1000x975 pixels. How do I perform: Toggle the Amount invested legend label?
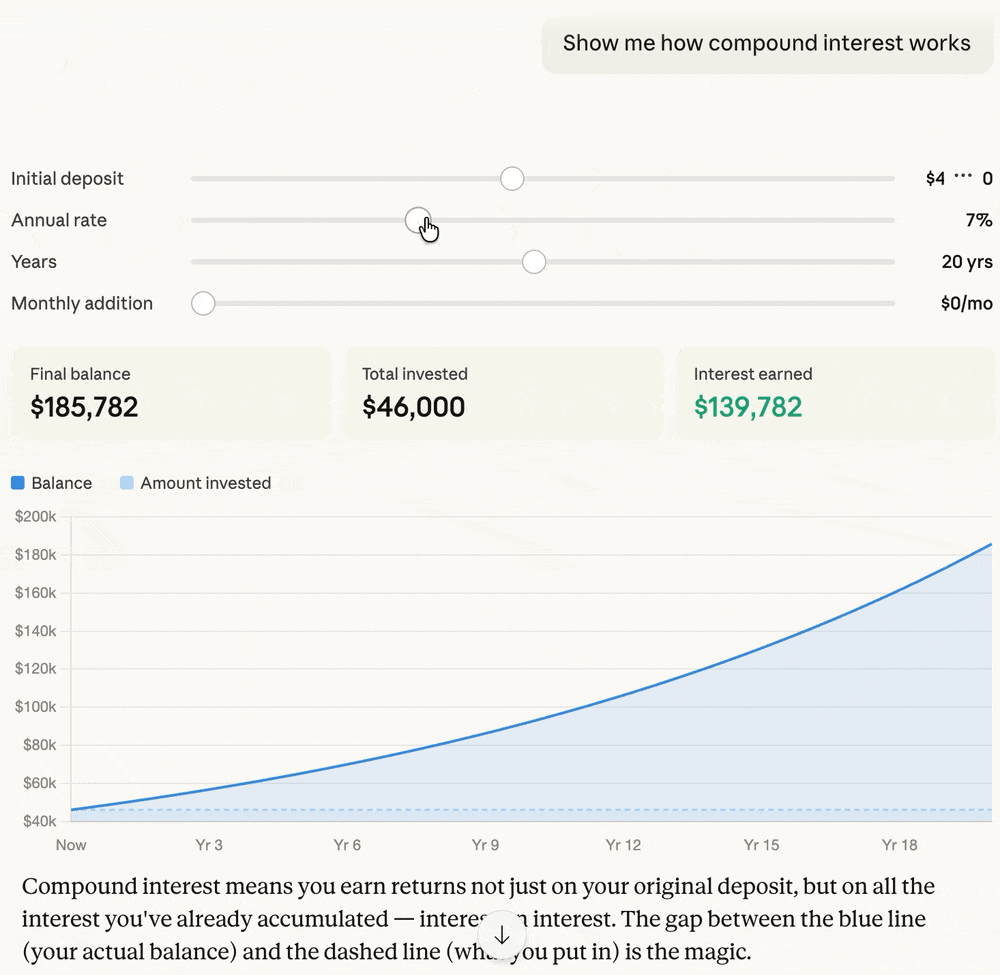[205, 483]
